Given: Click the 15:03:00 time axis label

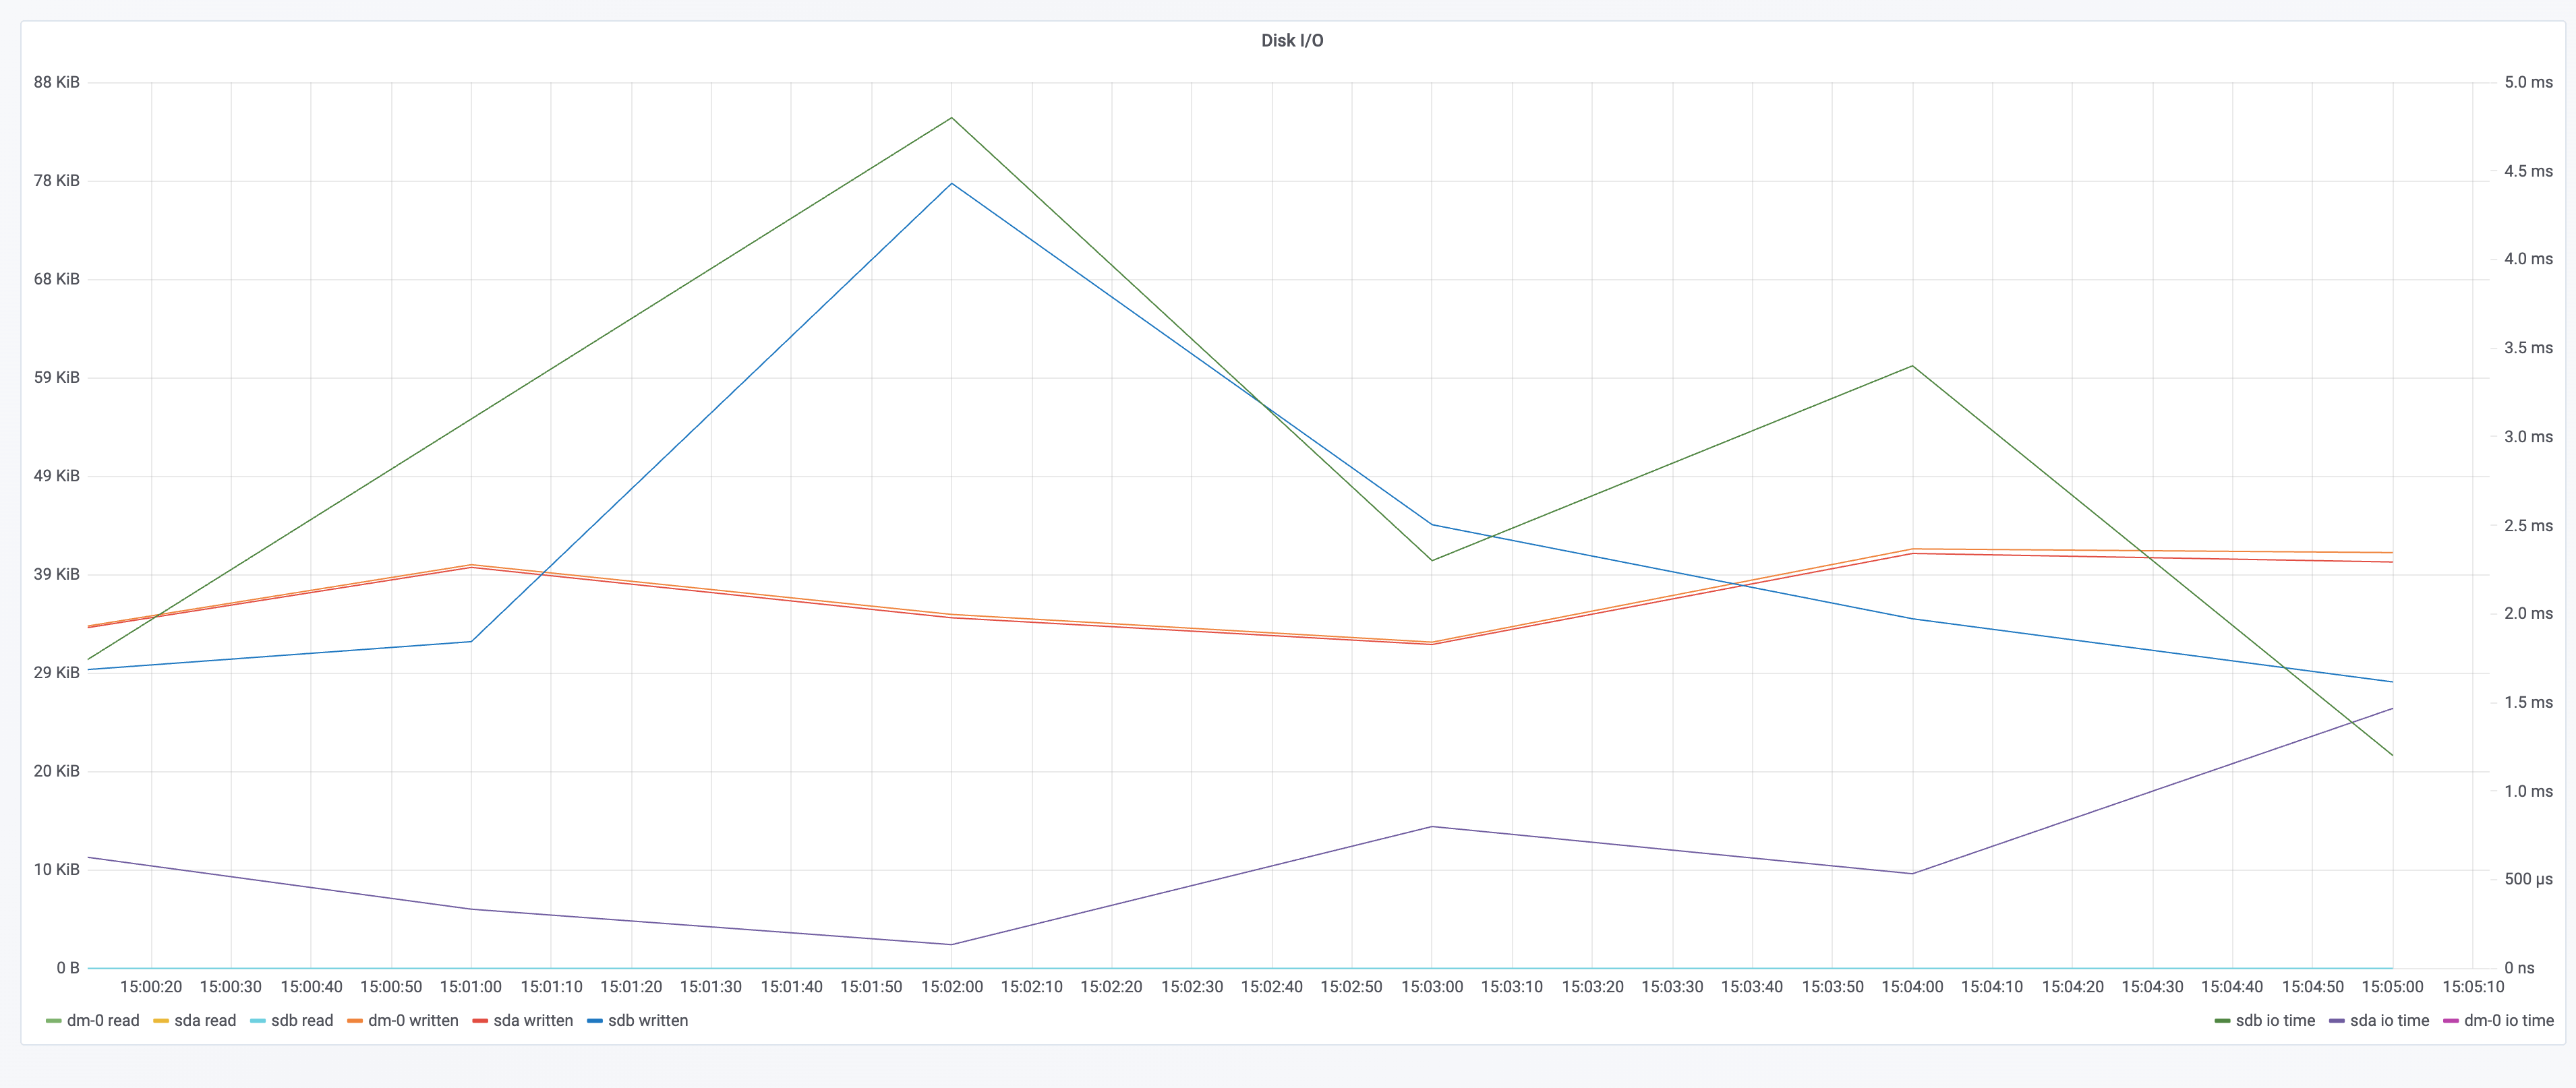Looking at the screenshot, I should point(1431,987).
